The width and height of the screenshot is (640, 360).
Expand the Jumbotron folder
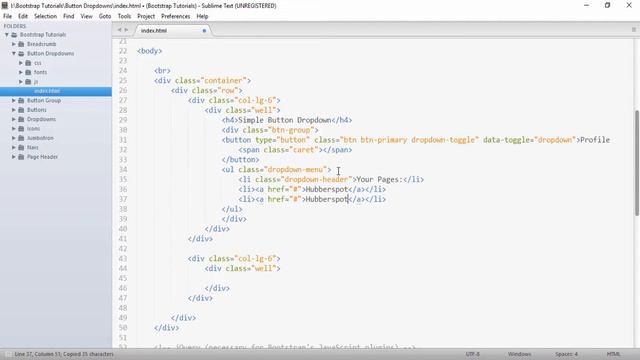13,138
